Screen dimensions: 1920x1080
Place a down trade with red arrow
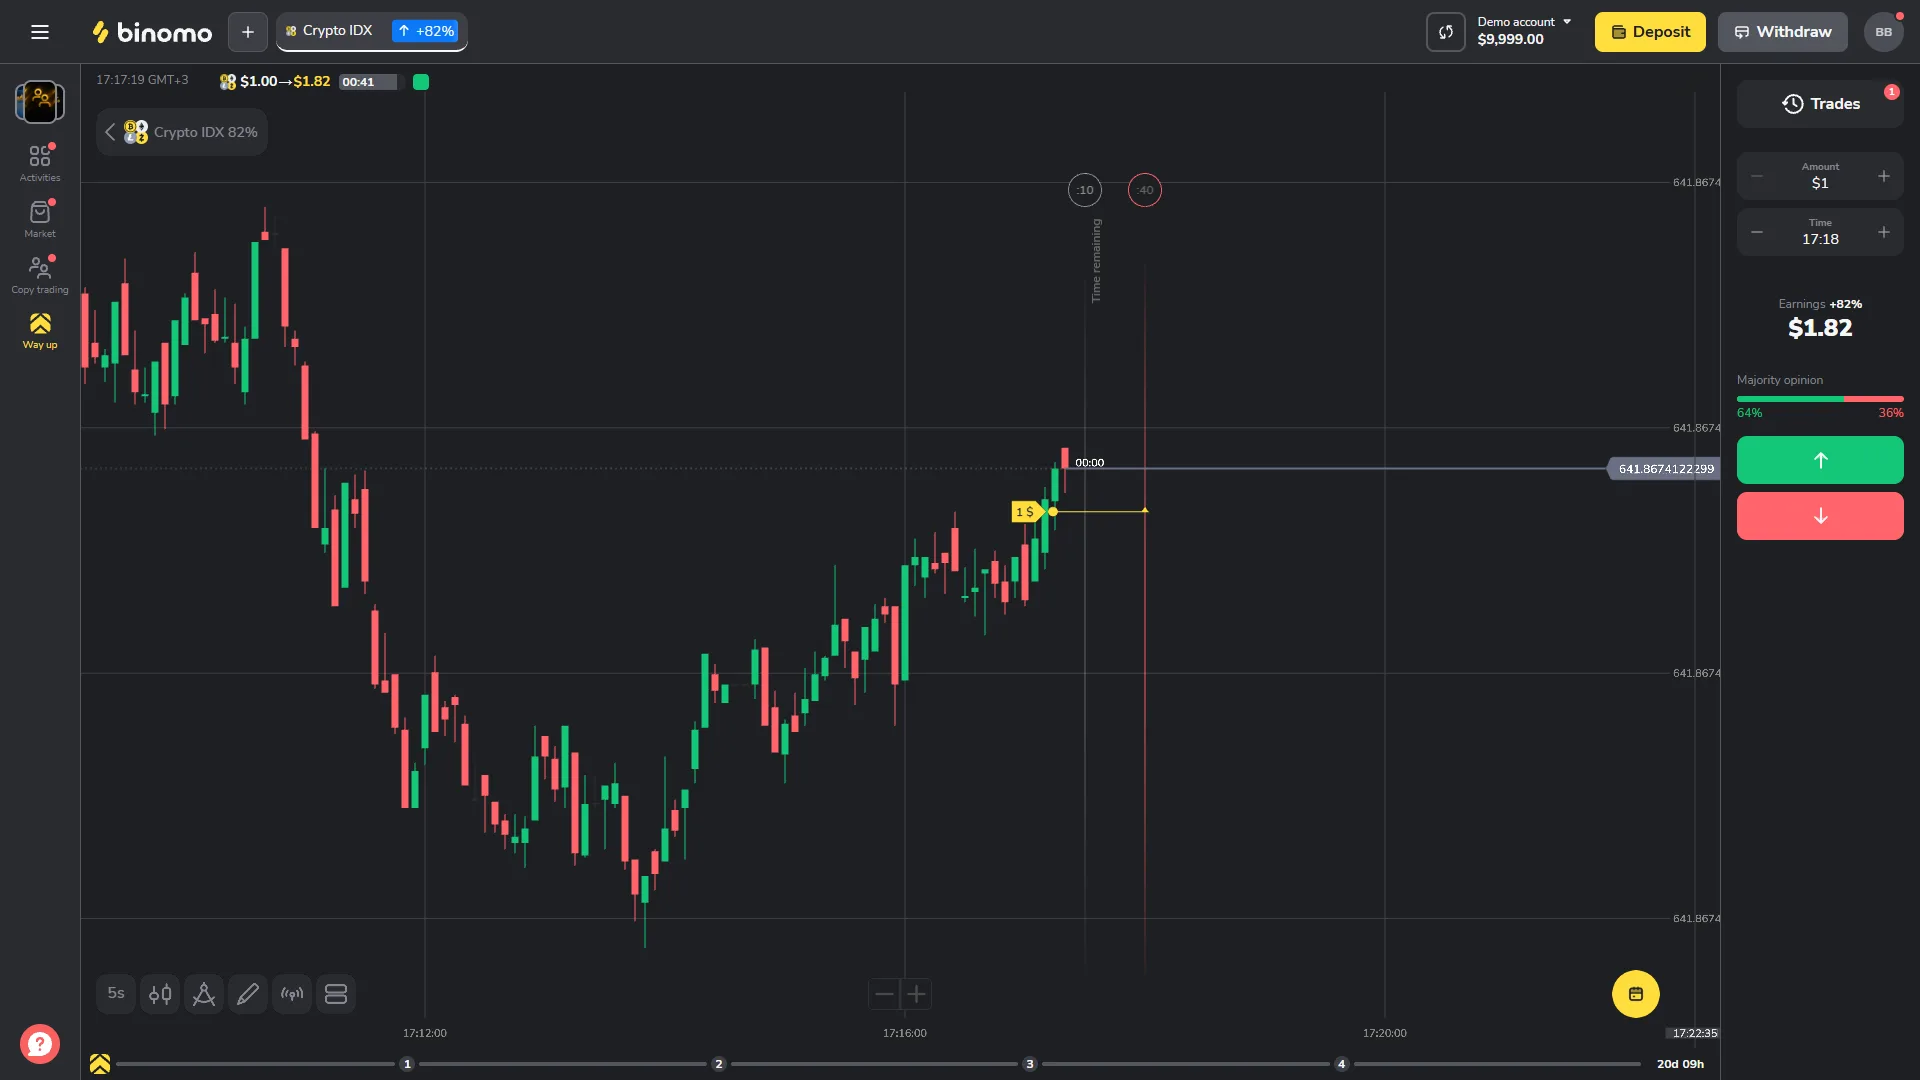tap(1820, 516)
